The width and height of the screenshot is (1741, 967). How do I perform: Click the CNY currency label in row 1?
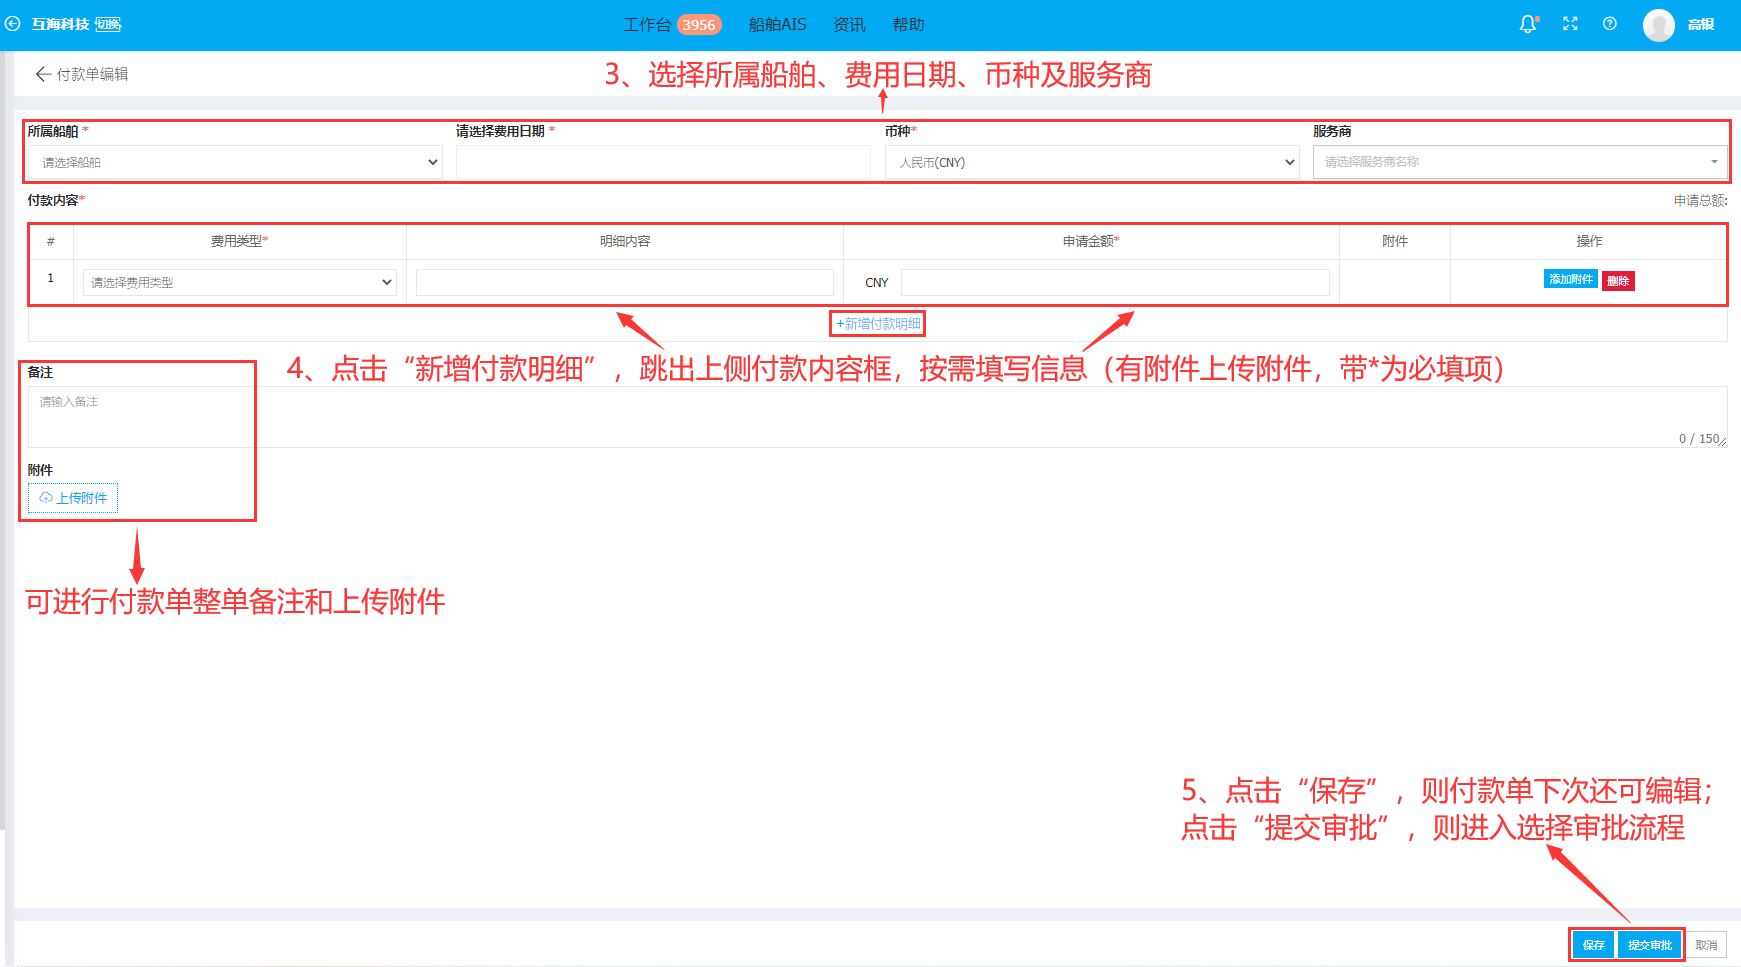pos(876,283)
